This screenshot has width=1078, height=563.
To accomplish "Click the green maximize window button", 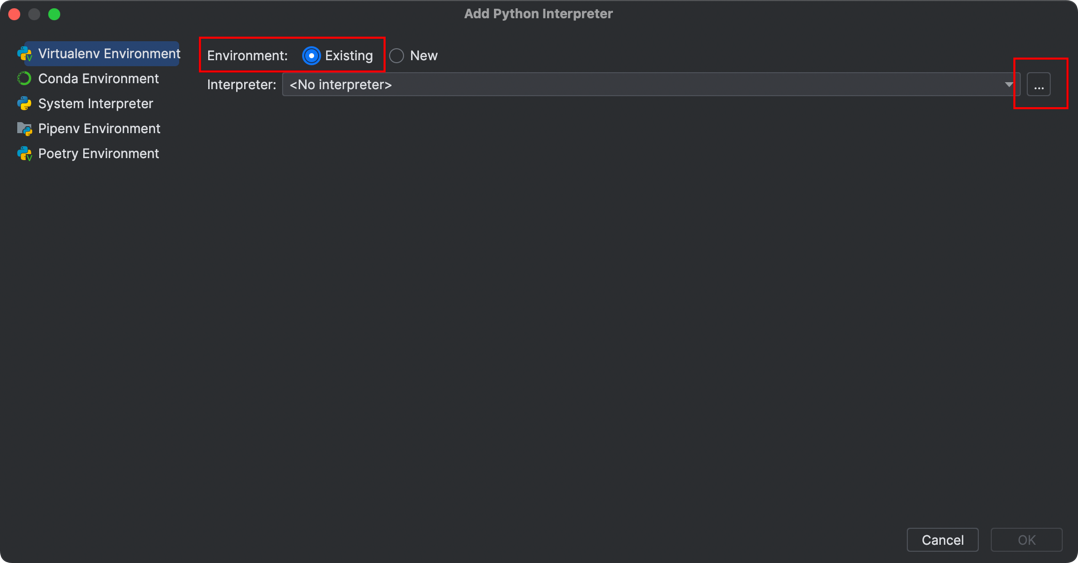I will pos(54,14).
